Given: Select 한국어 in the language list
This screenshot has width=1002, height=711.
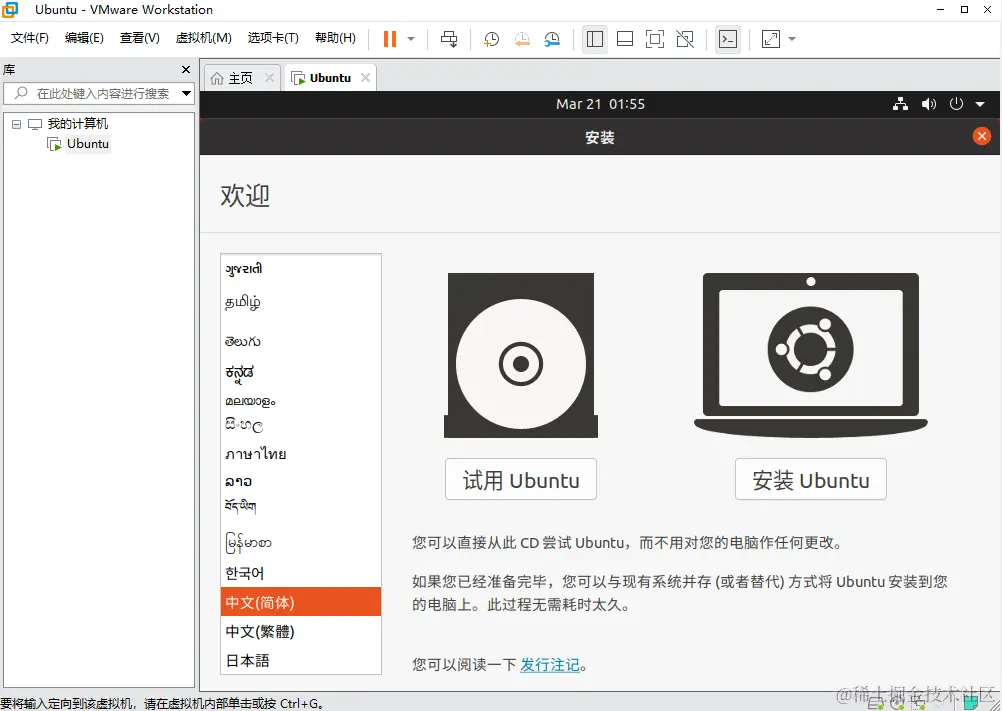Looking at the screenshot, I should 301,573.
